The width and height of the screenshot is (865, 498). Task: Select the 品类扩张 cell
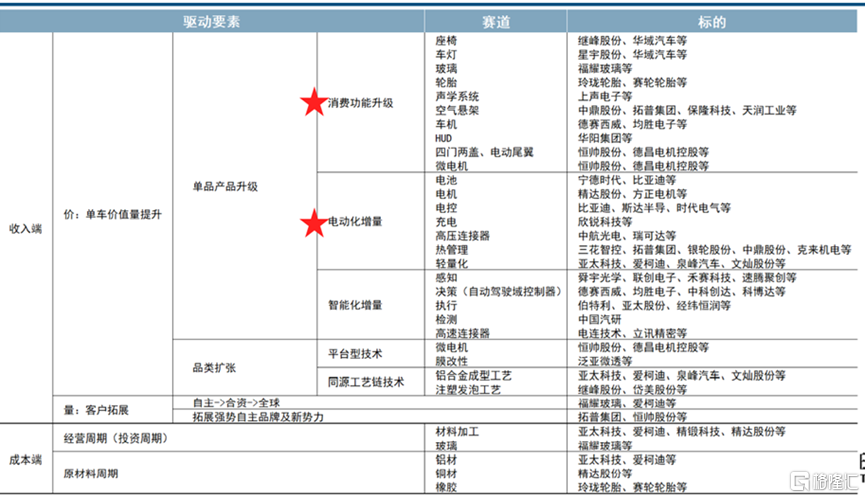click(x=214, y=368)
